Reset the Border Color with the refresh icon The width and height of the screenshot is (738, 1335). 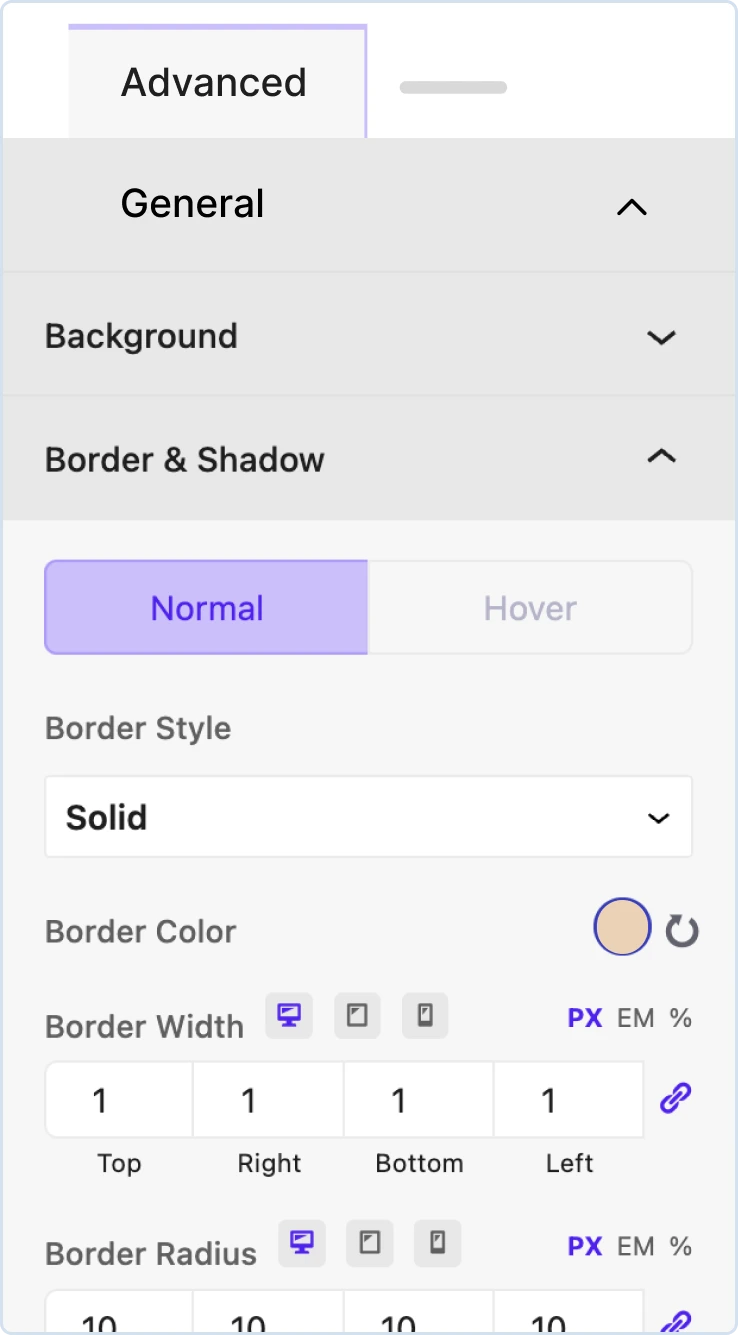[x=682, y=931]
